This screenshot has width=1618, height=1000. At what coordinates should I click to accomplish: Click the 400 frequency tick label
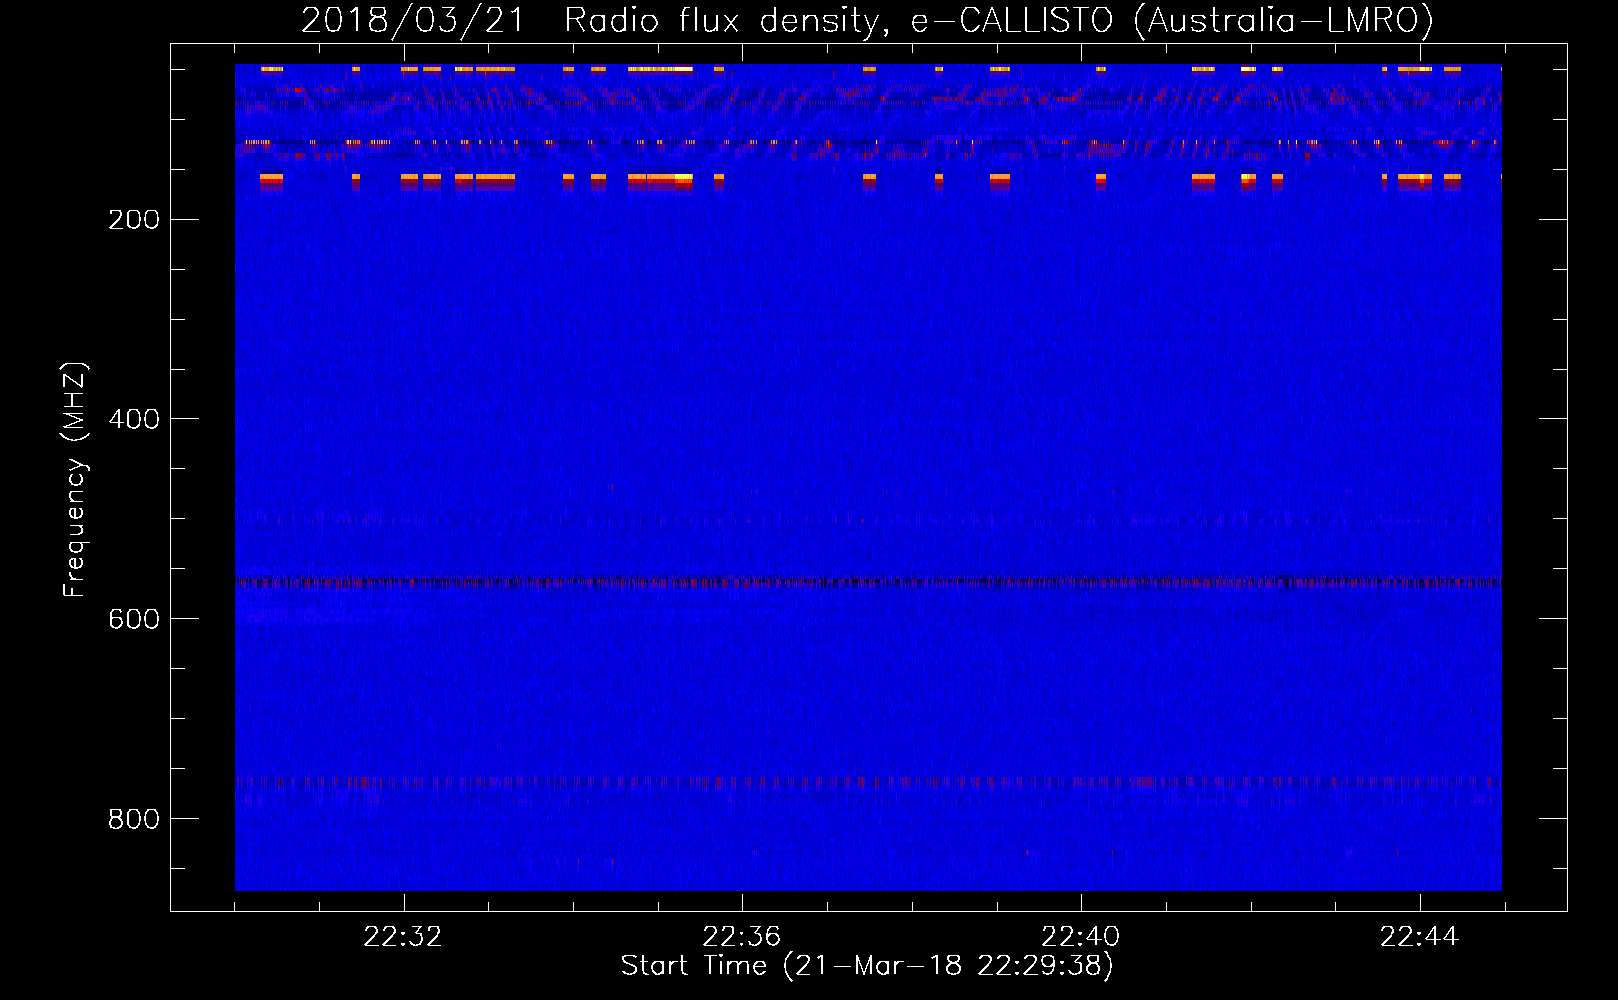coord(134,419)
